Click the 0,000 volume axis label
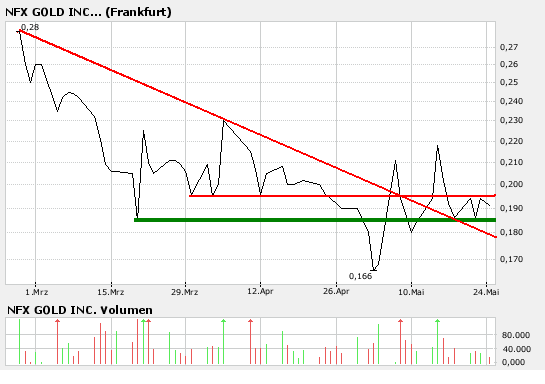Image resolution: width=545 pixels, height=384 pixels. tap(513, 362)
